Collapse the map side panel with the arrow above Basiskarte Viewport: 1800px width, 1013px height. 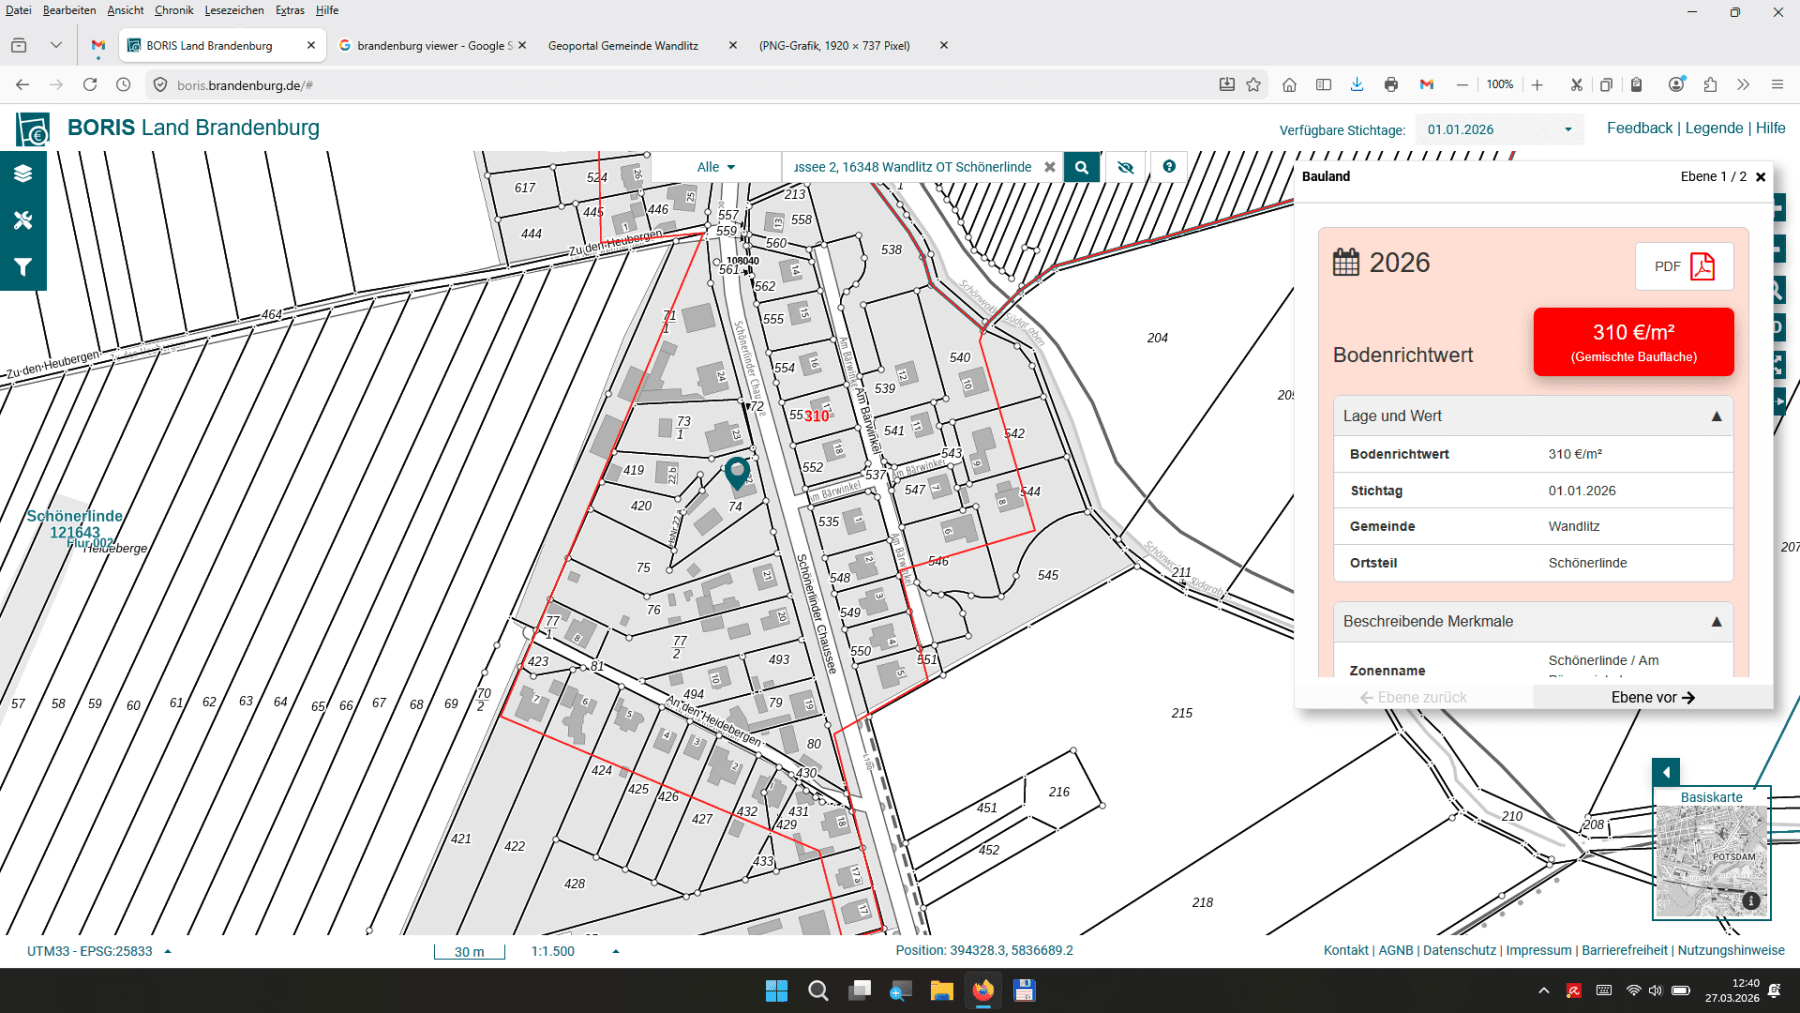coord(1665,772)
